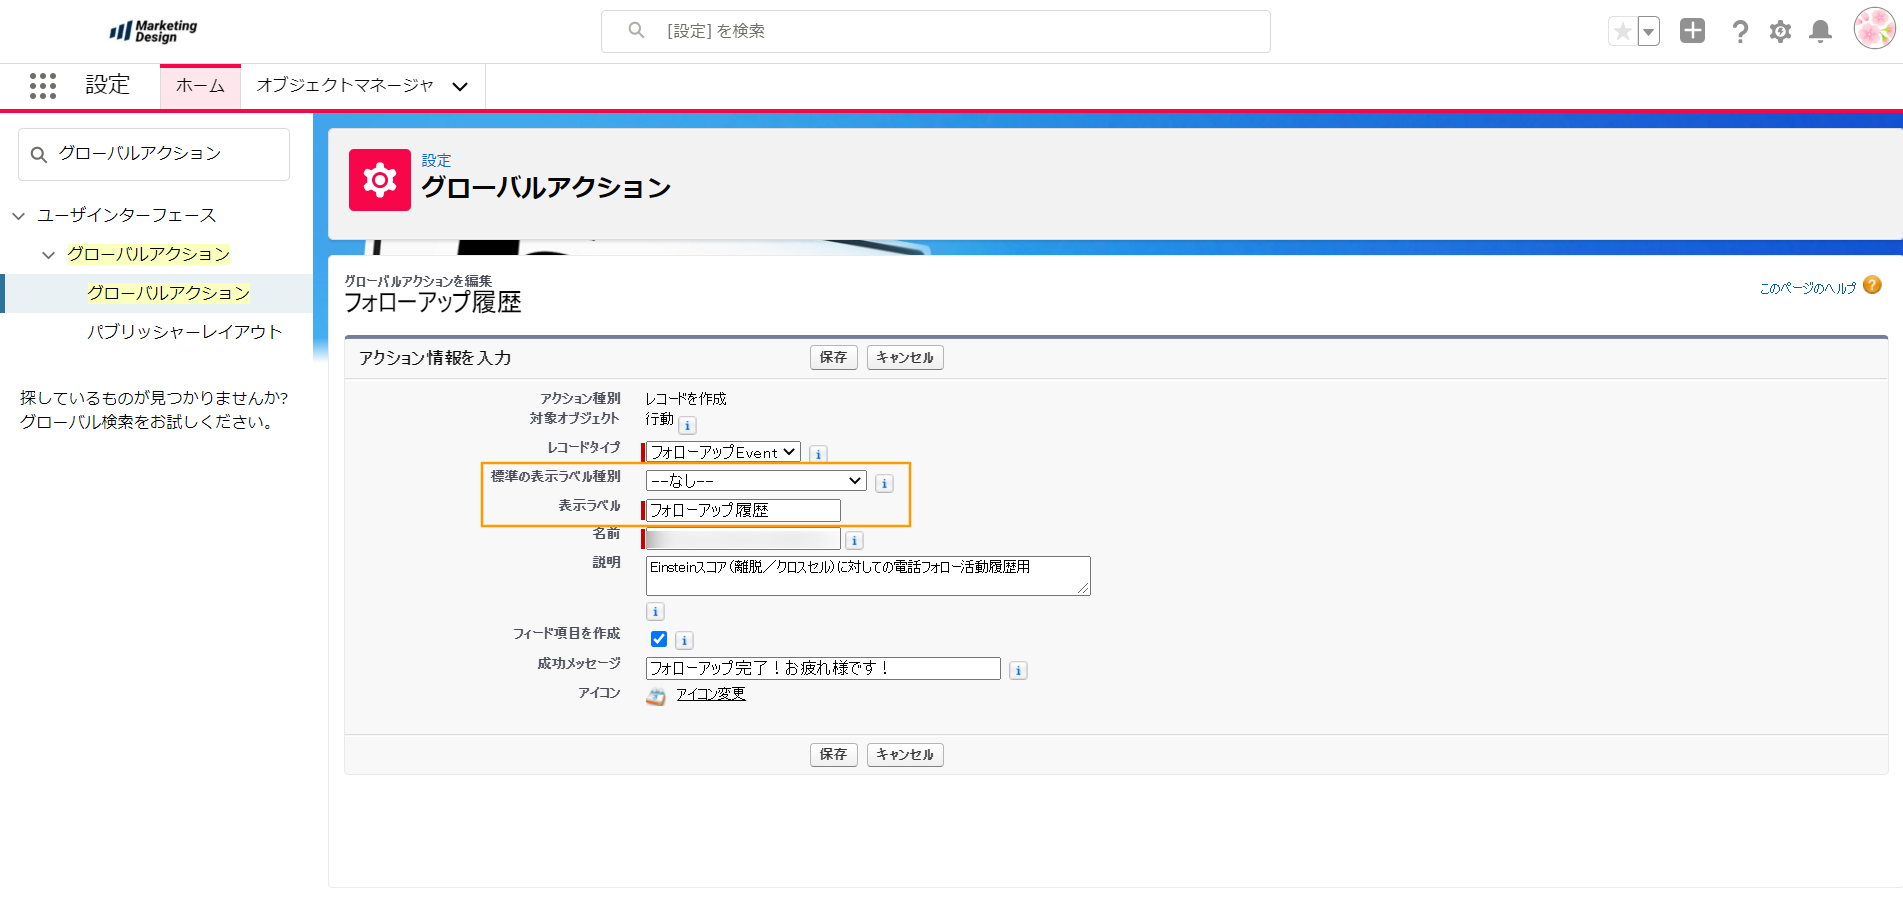Select パブリッシャーレイアウト in the sidebar
Screen dimensions: 1903x903
[184, 332]
